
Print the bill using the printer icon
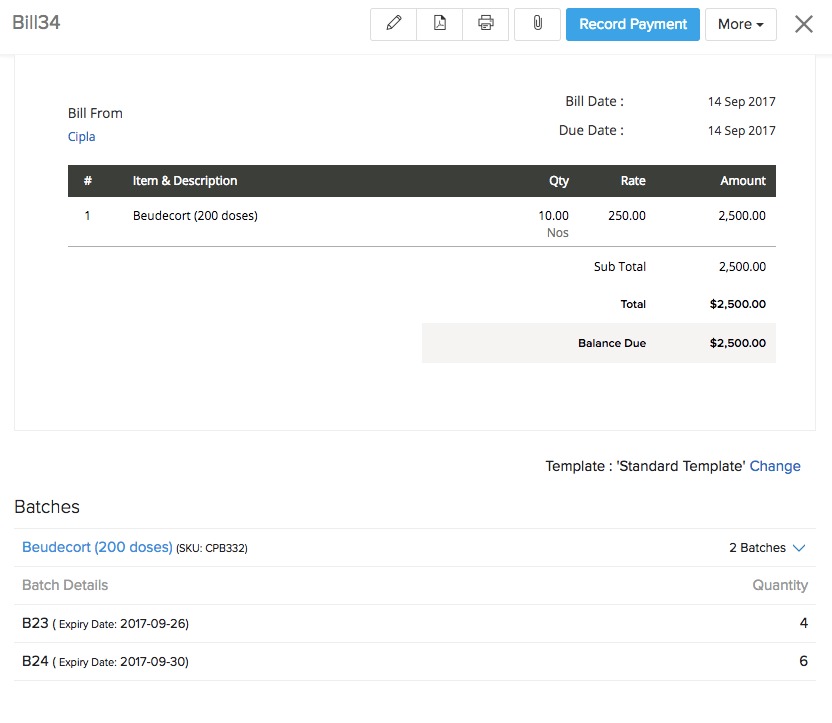(486, 24)
